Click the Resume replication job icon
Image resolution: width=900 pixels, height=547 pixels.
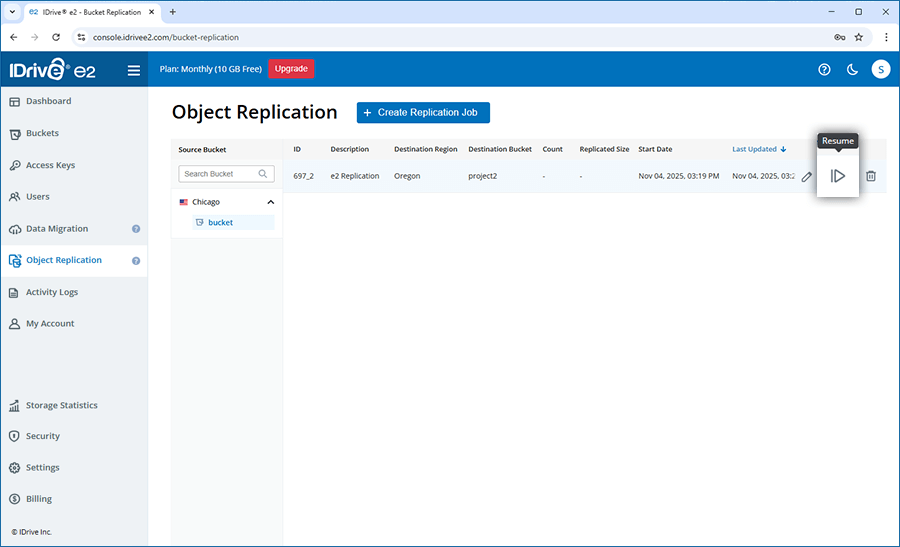point(838,176)
